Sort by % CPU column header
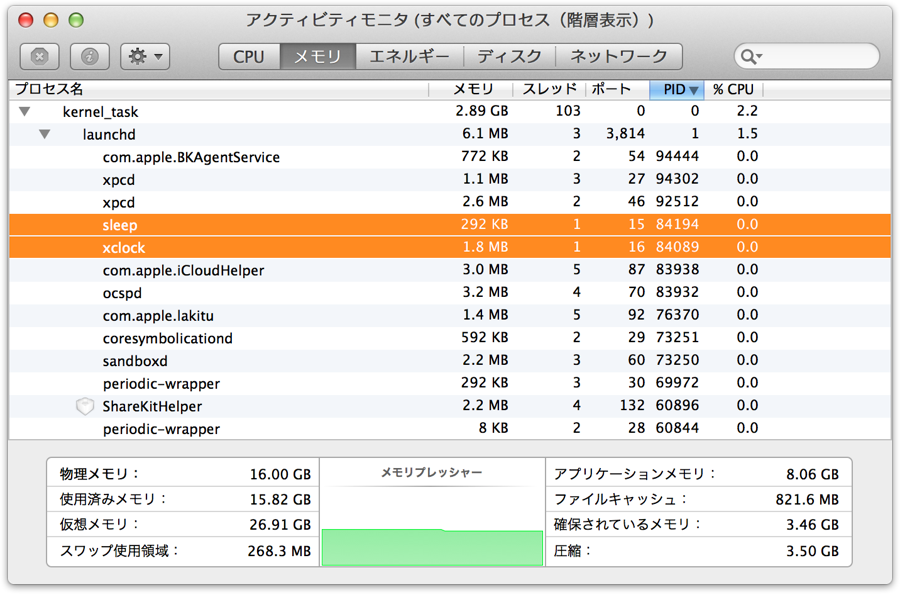The image size is (900, 594). (x=734, y=90)
